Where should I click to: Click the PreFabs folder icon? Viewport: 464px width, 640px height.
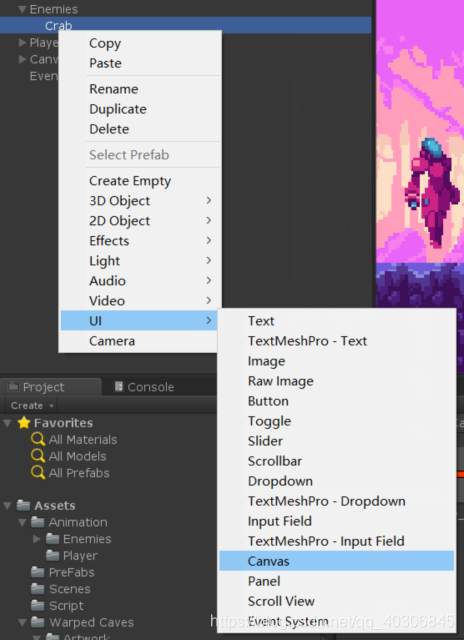(x=38, y=572)
